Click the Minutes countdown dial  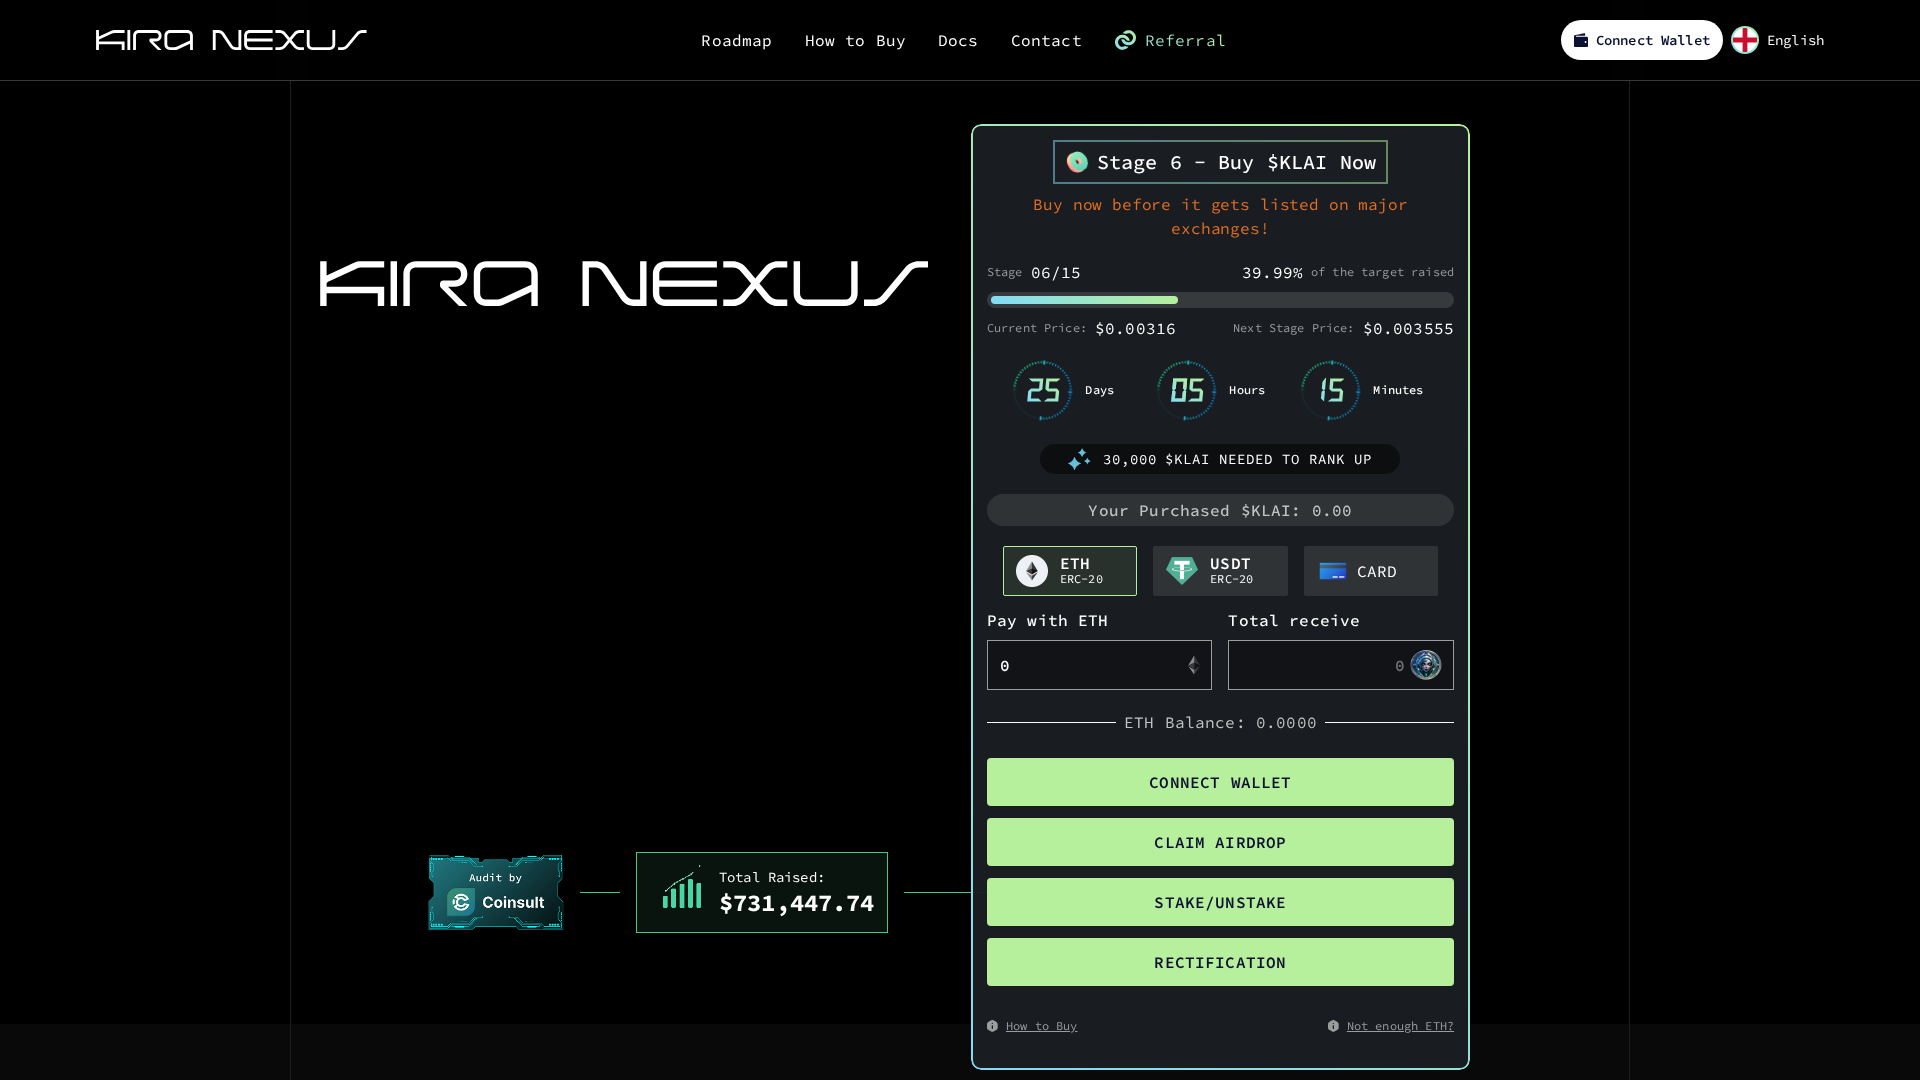coord(1331,390)
